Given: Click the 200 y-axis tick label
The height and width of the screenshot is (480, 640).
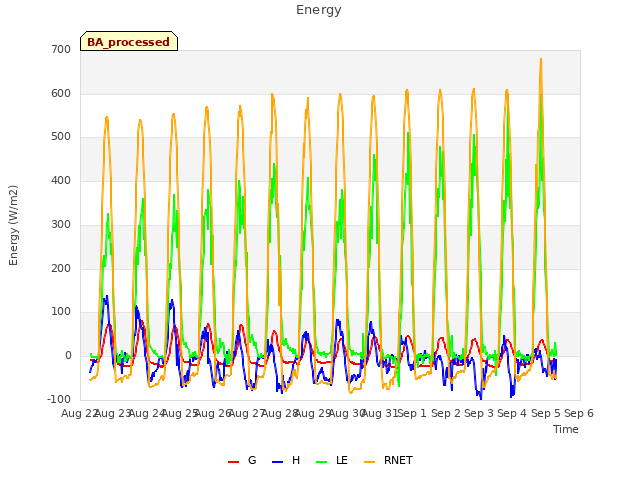Looking at the screenshot, I should pos(61,269).
